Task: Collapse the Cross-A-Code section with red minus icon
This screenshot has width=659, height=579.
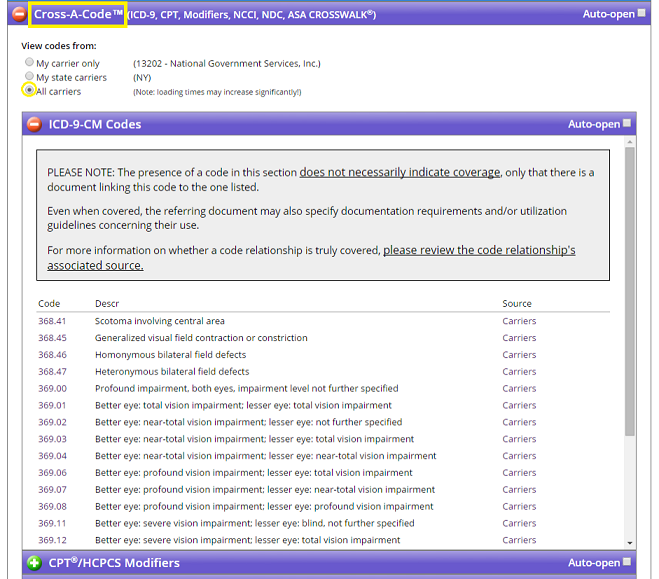Action: 17,14
